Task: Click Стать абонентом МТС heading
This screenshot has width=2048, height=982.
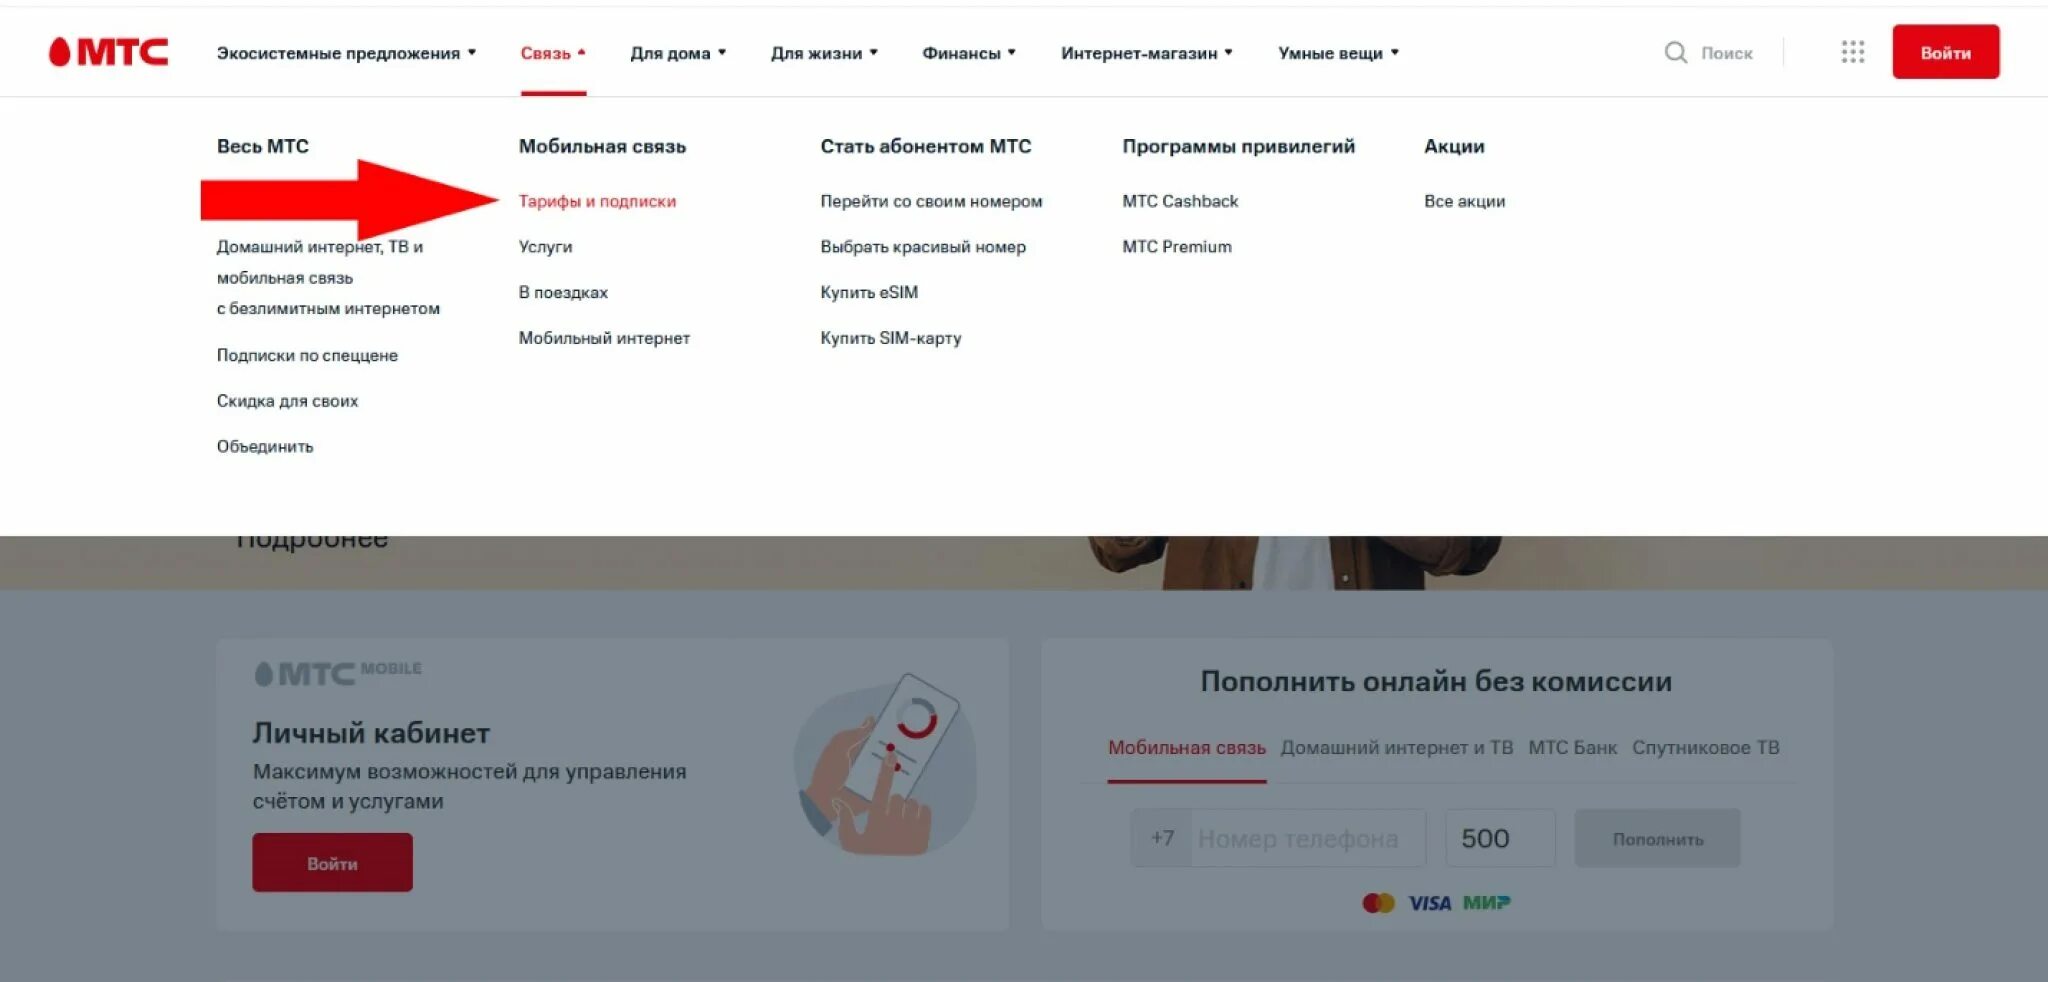Action: tap(925, 146)
